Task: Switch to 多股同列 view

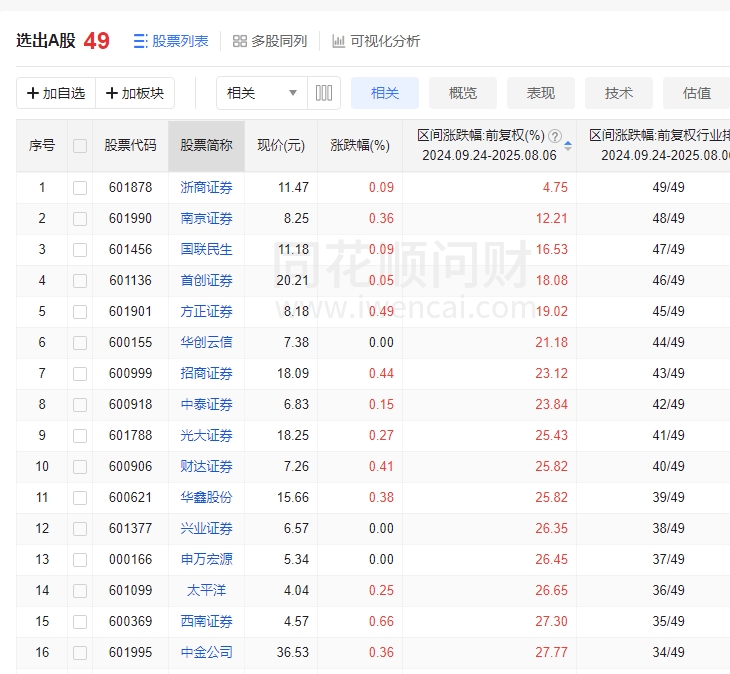Action: (x=270, y=41)
